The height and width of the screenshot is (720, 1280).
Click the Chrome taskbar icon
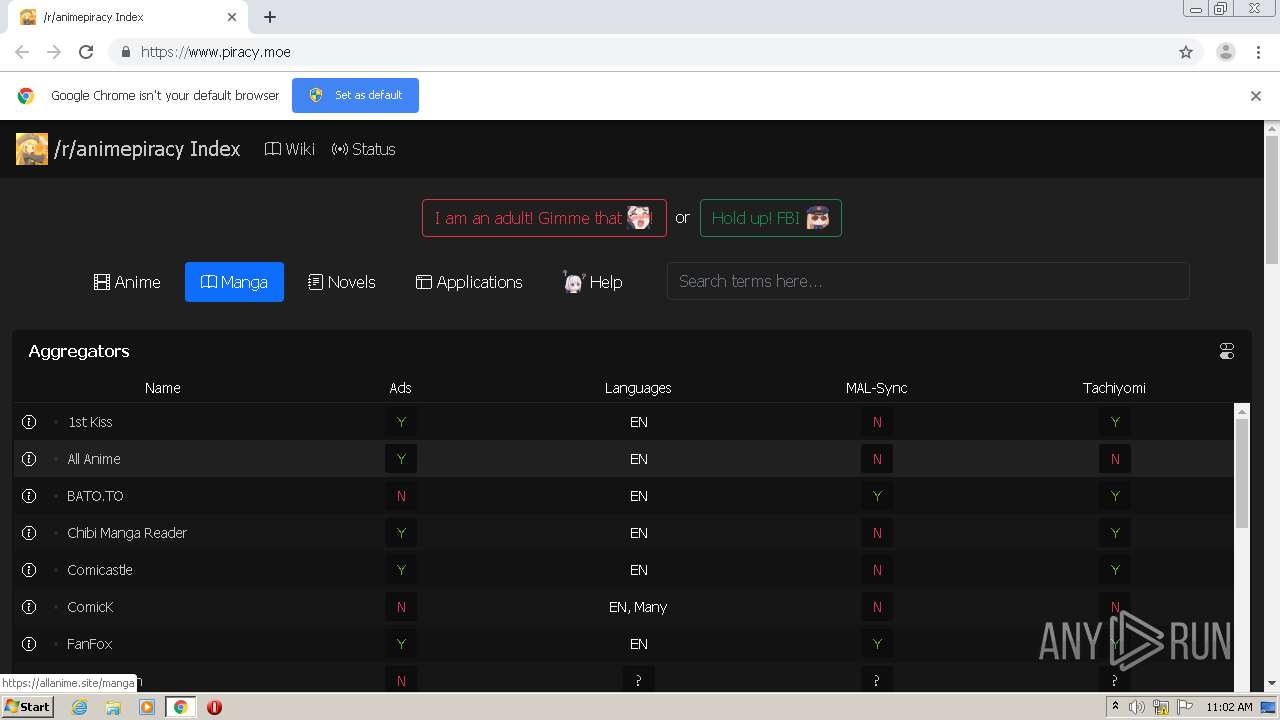181,707
